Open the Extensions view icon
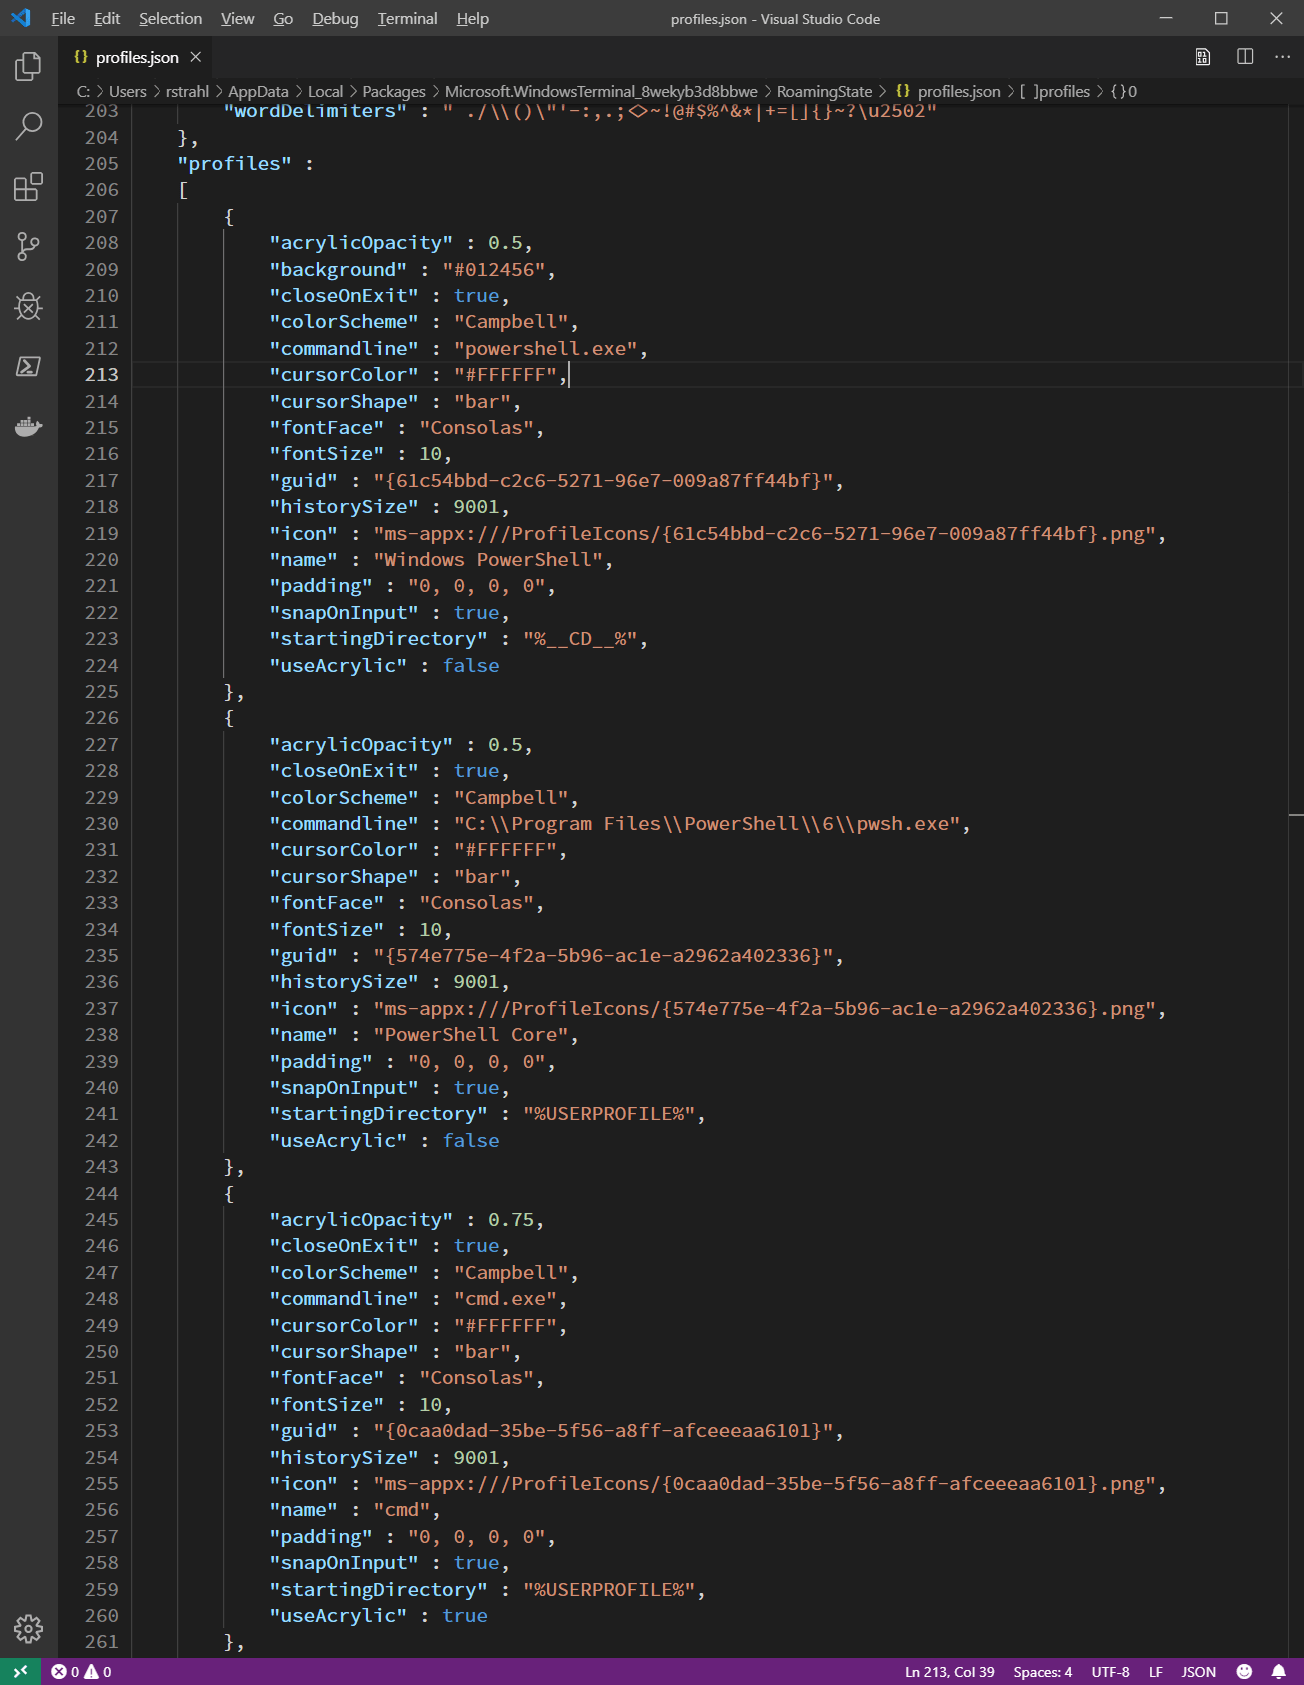 coord(28,187)
